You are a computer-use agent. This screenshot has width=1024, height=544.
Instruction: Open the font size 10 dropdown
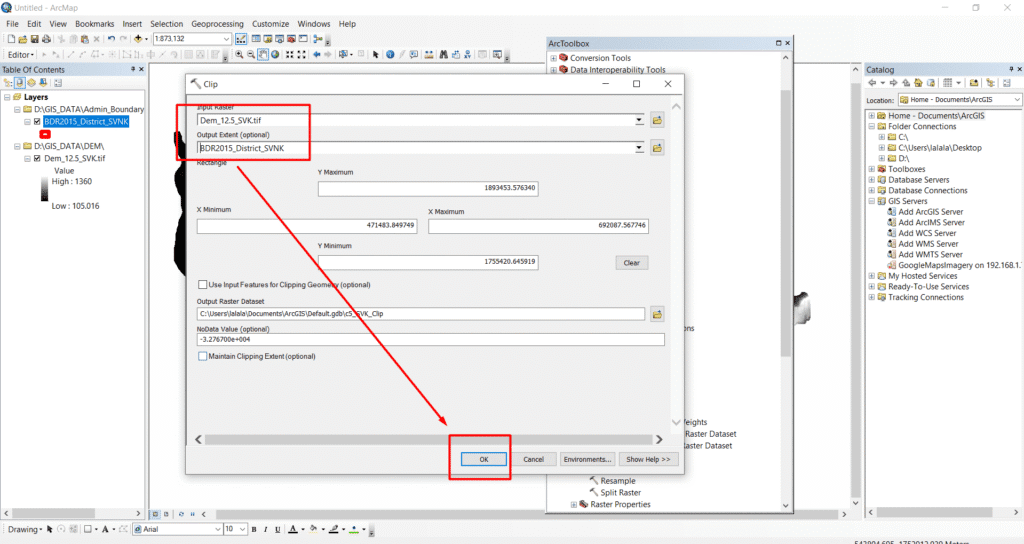pyautogui.click(x=242, y=529)
